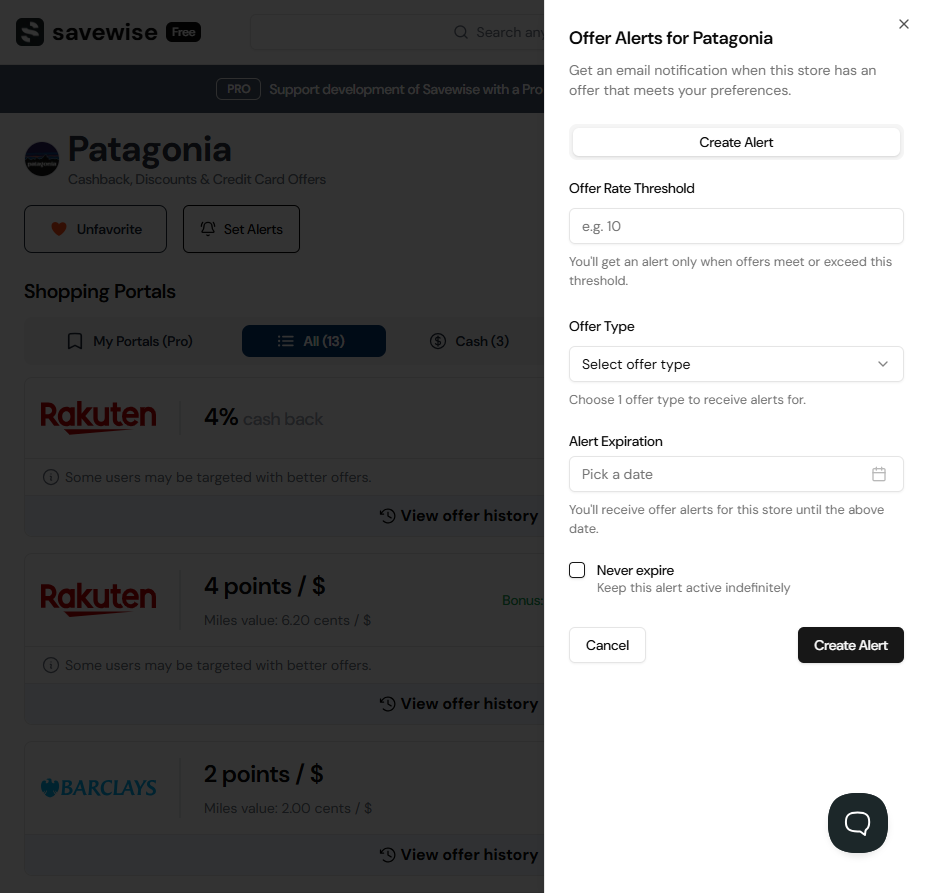Click the Savewise logo icon
928x893 pixels.
pyautogui.click(x=30, y=32)
